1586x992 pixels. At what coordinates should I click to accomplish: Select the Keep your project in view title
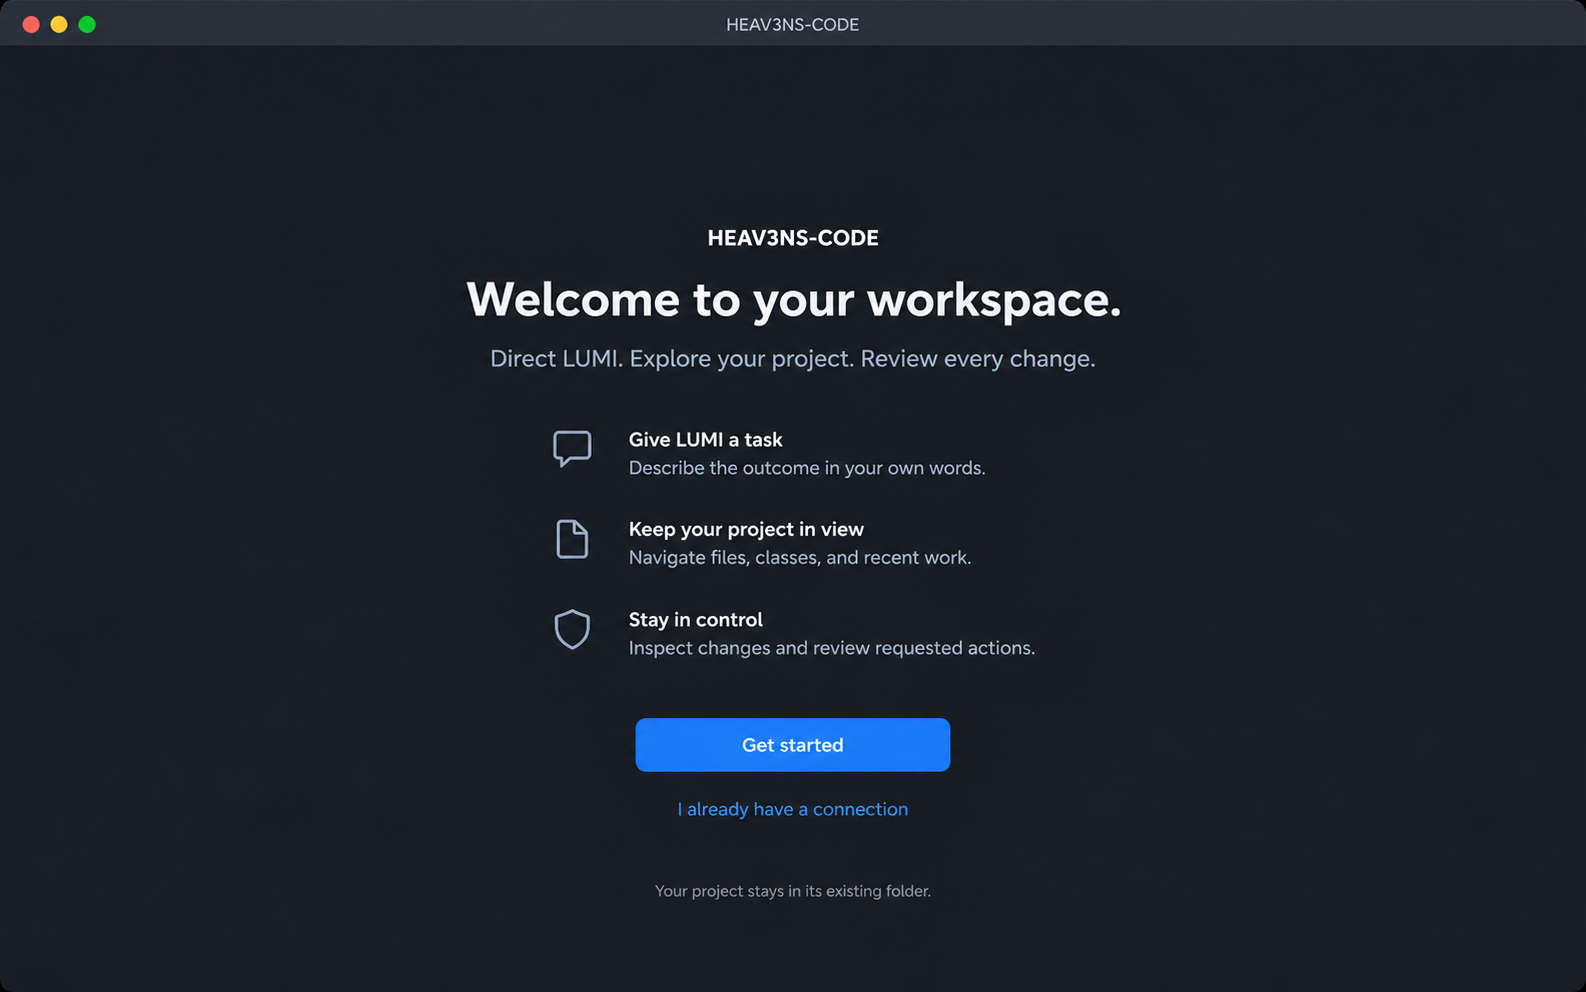click(746, 529)
